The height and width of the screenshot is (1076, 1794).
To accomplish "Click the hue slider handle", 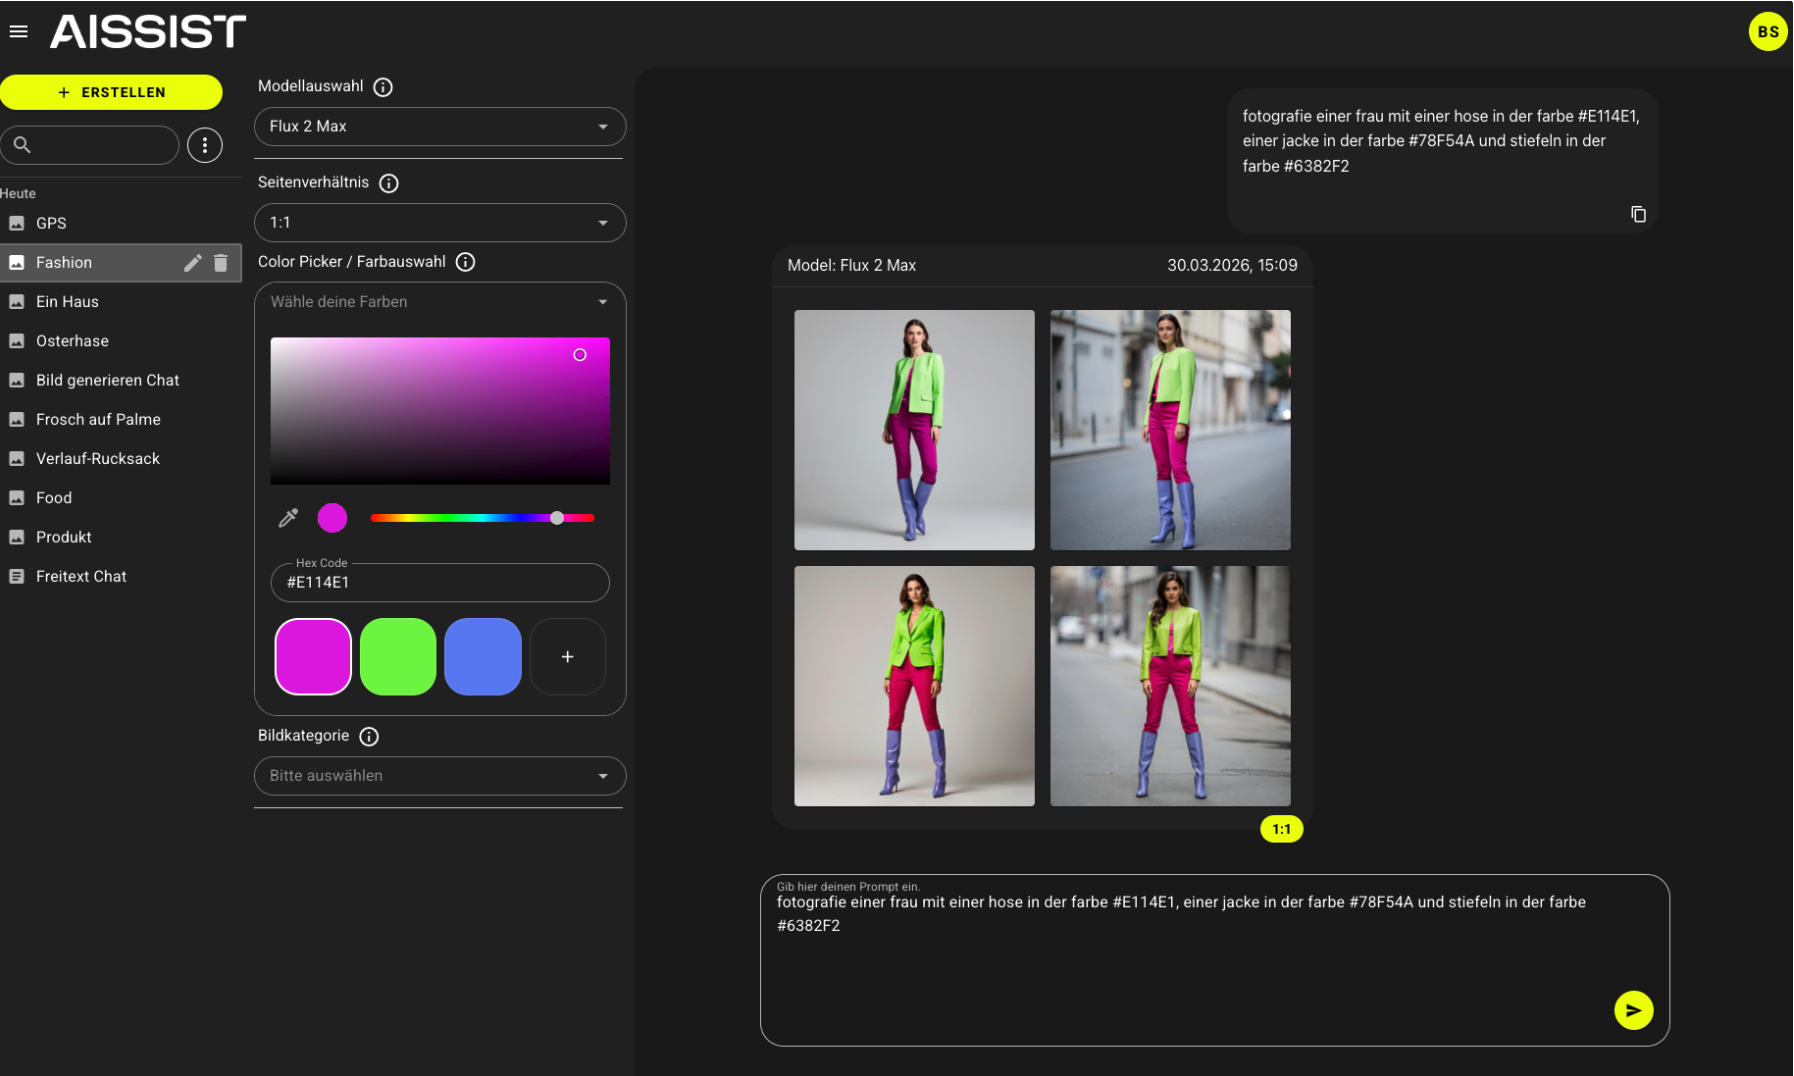I will [x=557, y=518].
